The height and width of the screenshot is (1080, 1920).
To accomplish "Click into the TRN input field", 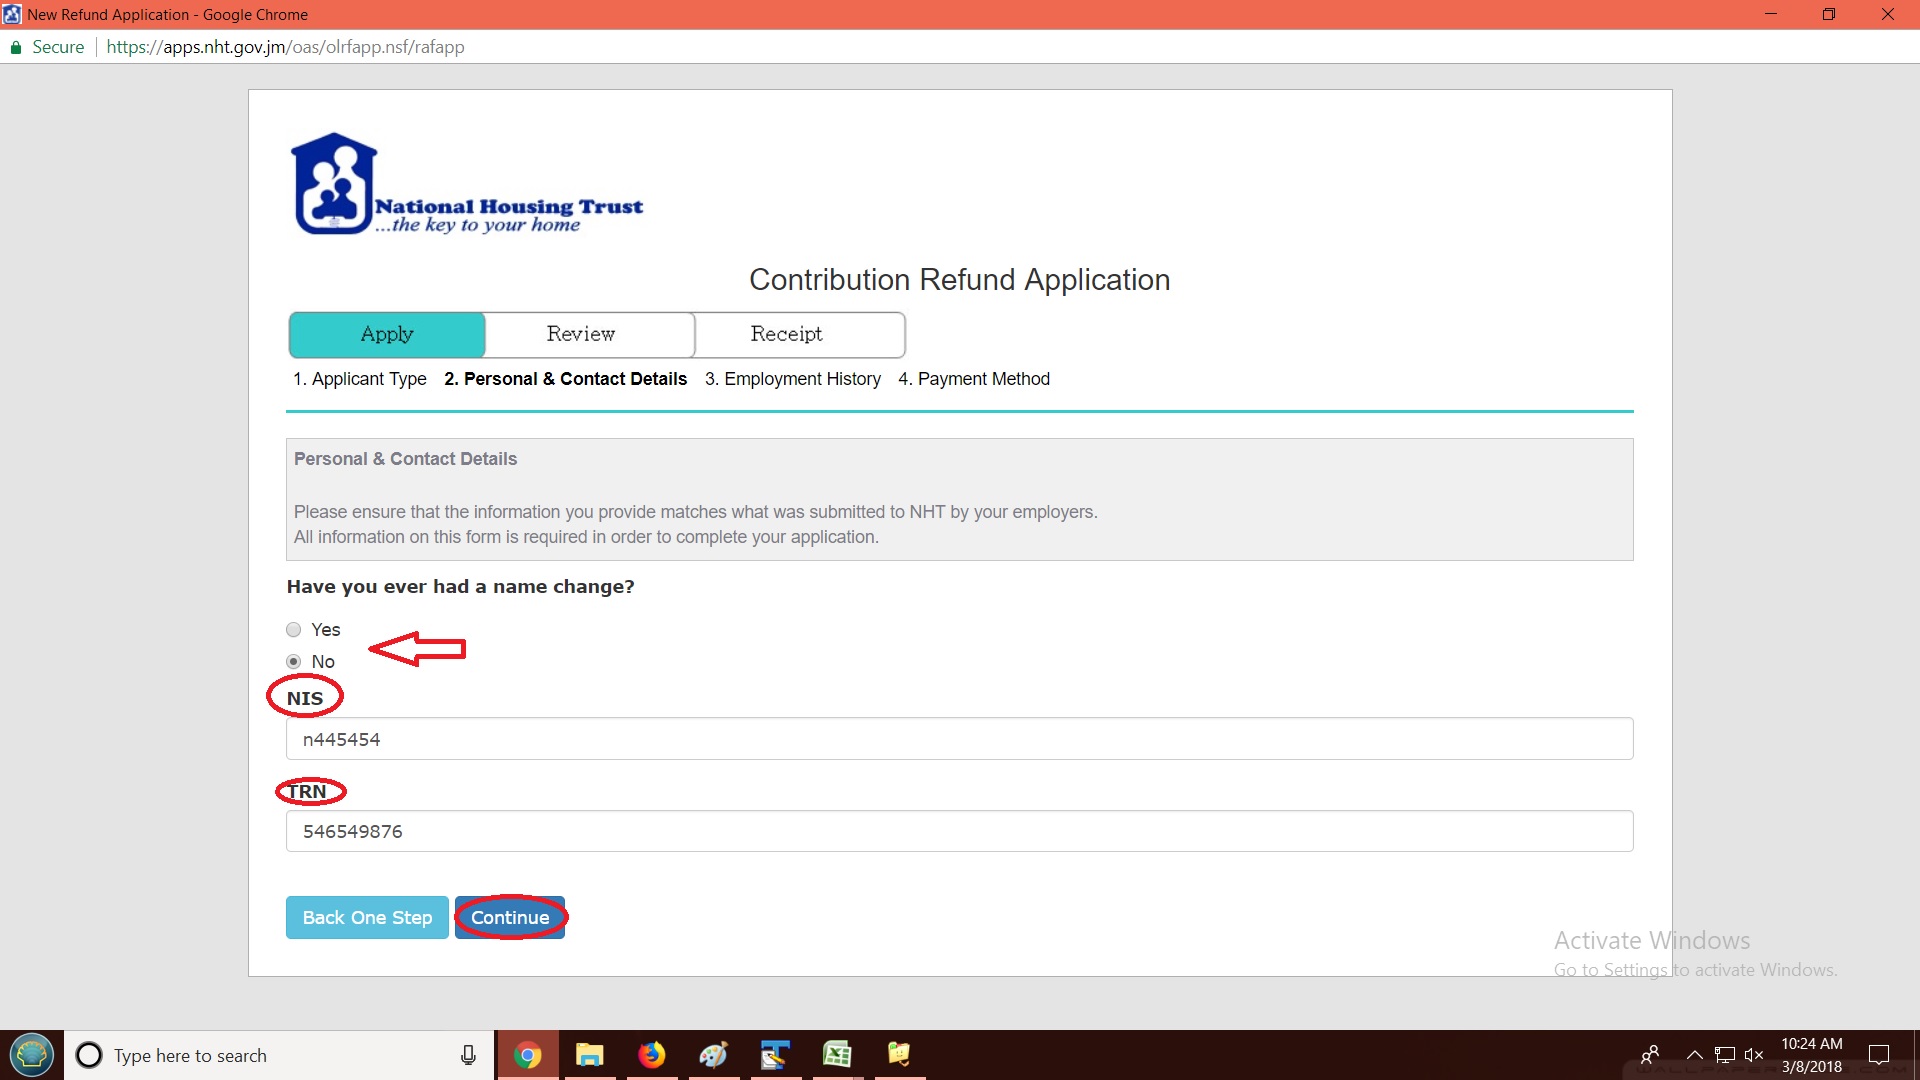I will point(958,831).
